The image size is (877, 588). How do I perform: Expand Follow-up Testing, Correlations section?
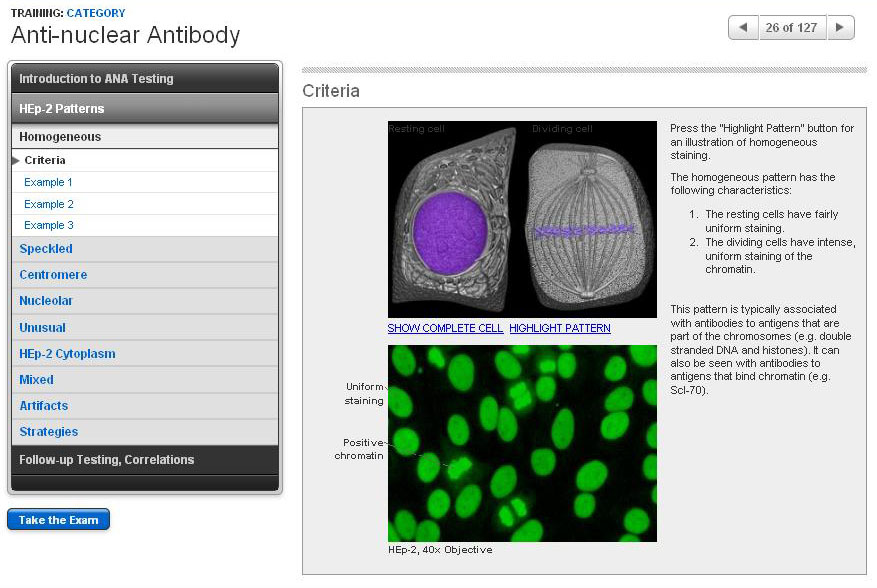(144, 460)
